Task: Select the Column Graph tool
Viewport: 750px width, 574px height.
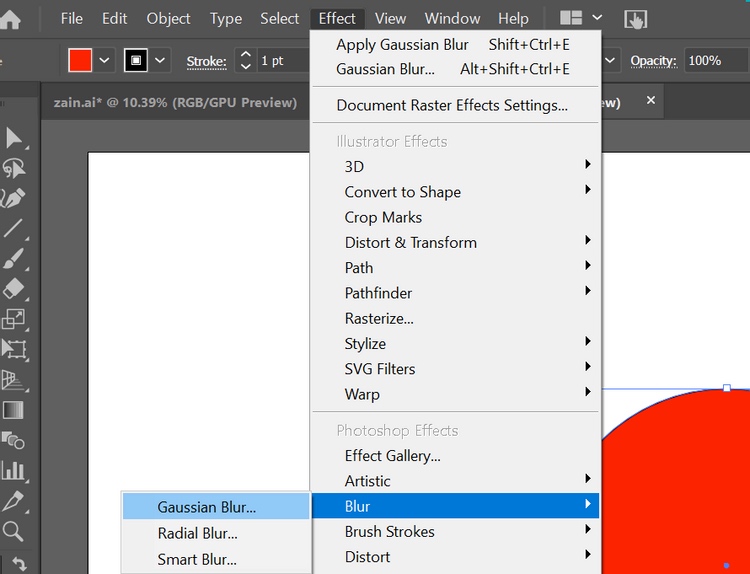Action: pos(13,470)
